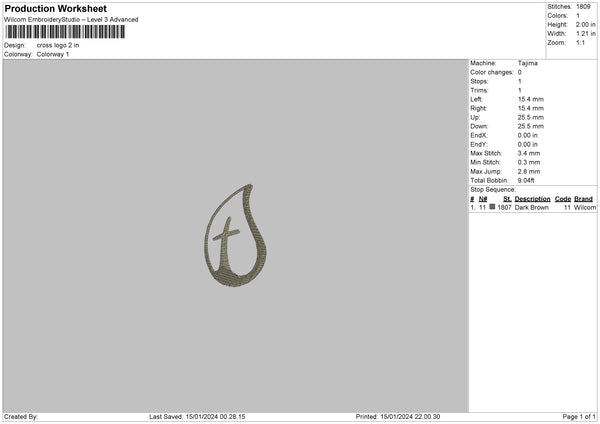Click the Wilcom EmbroideryStudio Level 3 Advanced text
The width and height of the screenshot is (600, 424).
coord(71,20)
